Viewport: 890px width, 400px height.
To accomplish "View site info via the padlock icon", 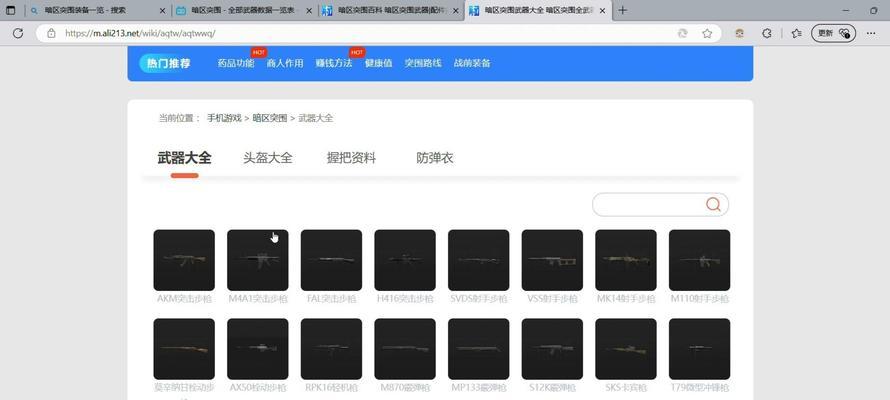I will click(51, 33).
